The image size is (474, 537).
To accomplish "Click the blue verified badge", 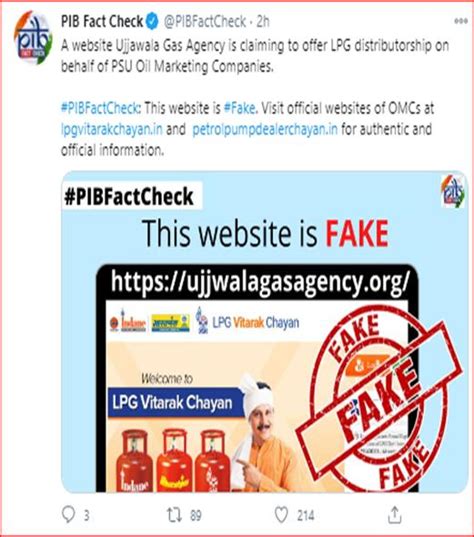I will pyautogui.click(x=152, y=22).
